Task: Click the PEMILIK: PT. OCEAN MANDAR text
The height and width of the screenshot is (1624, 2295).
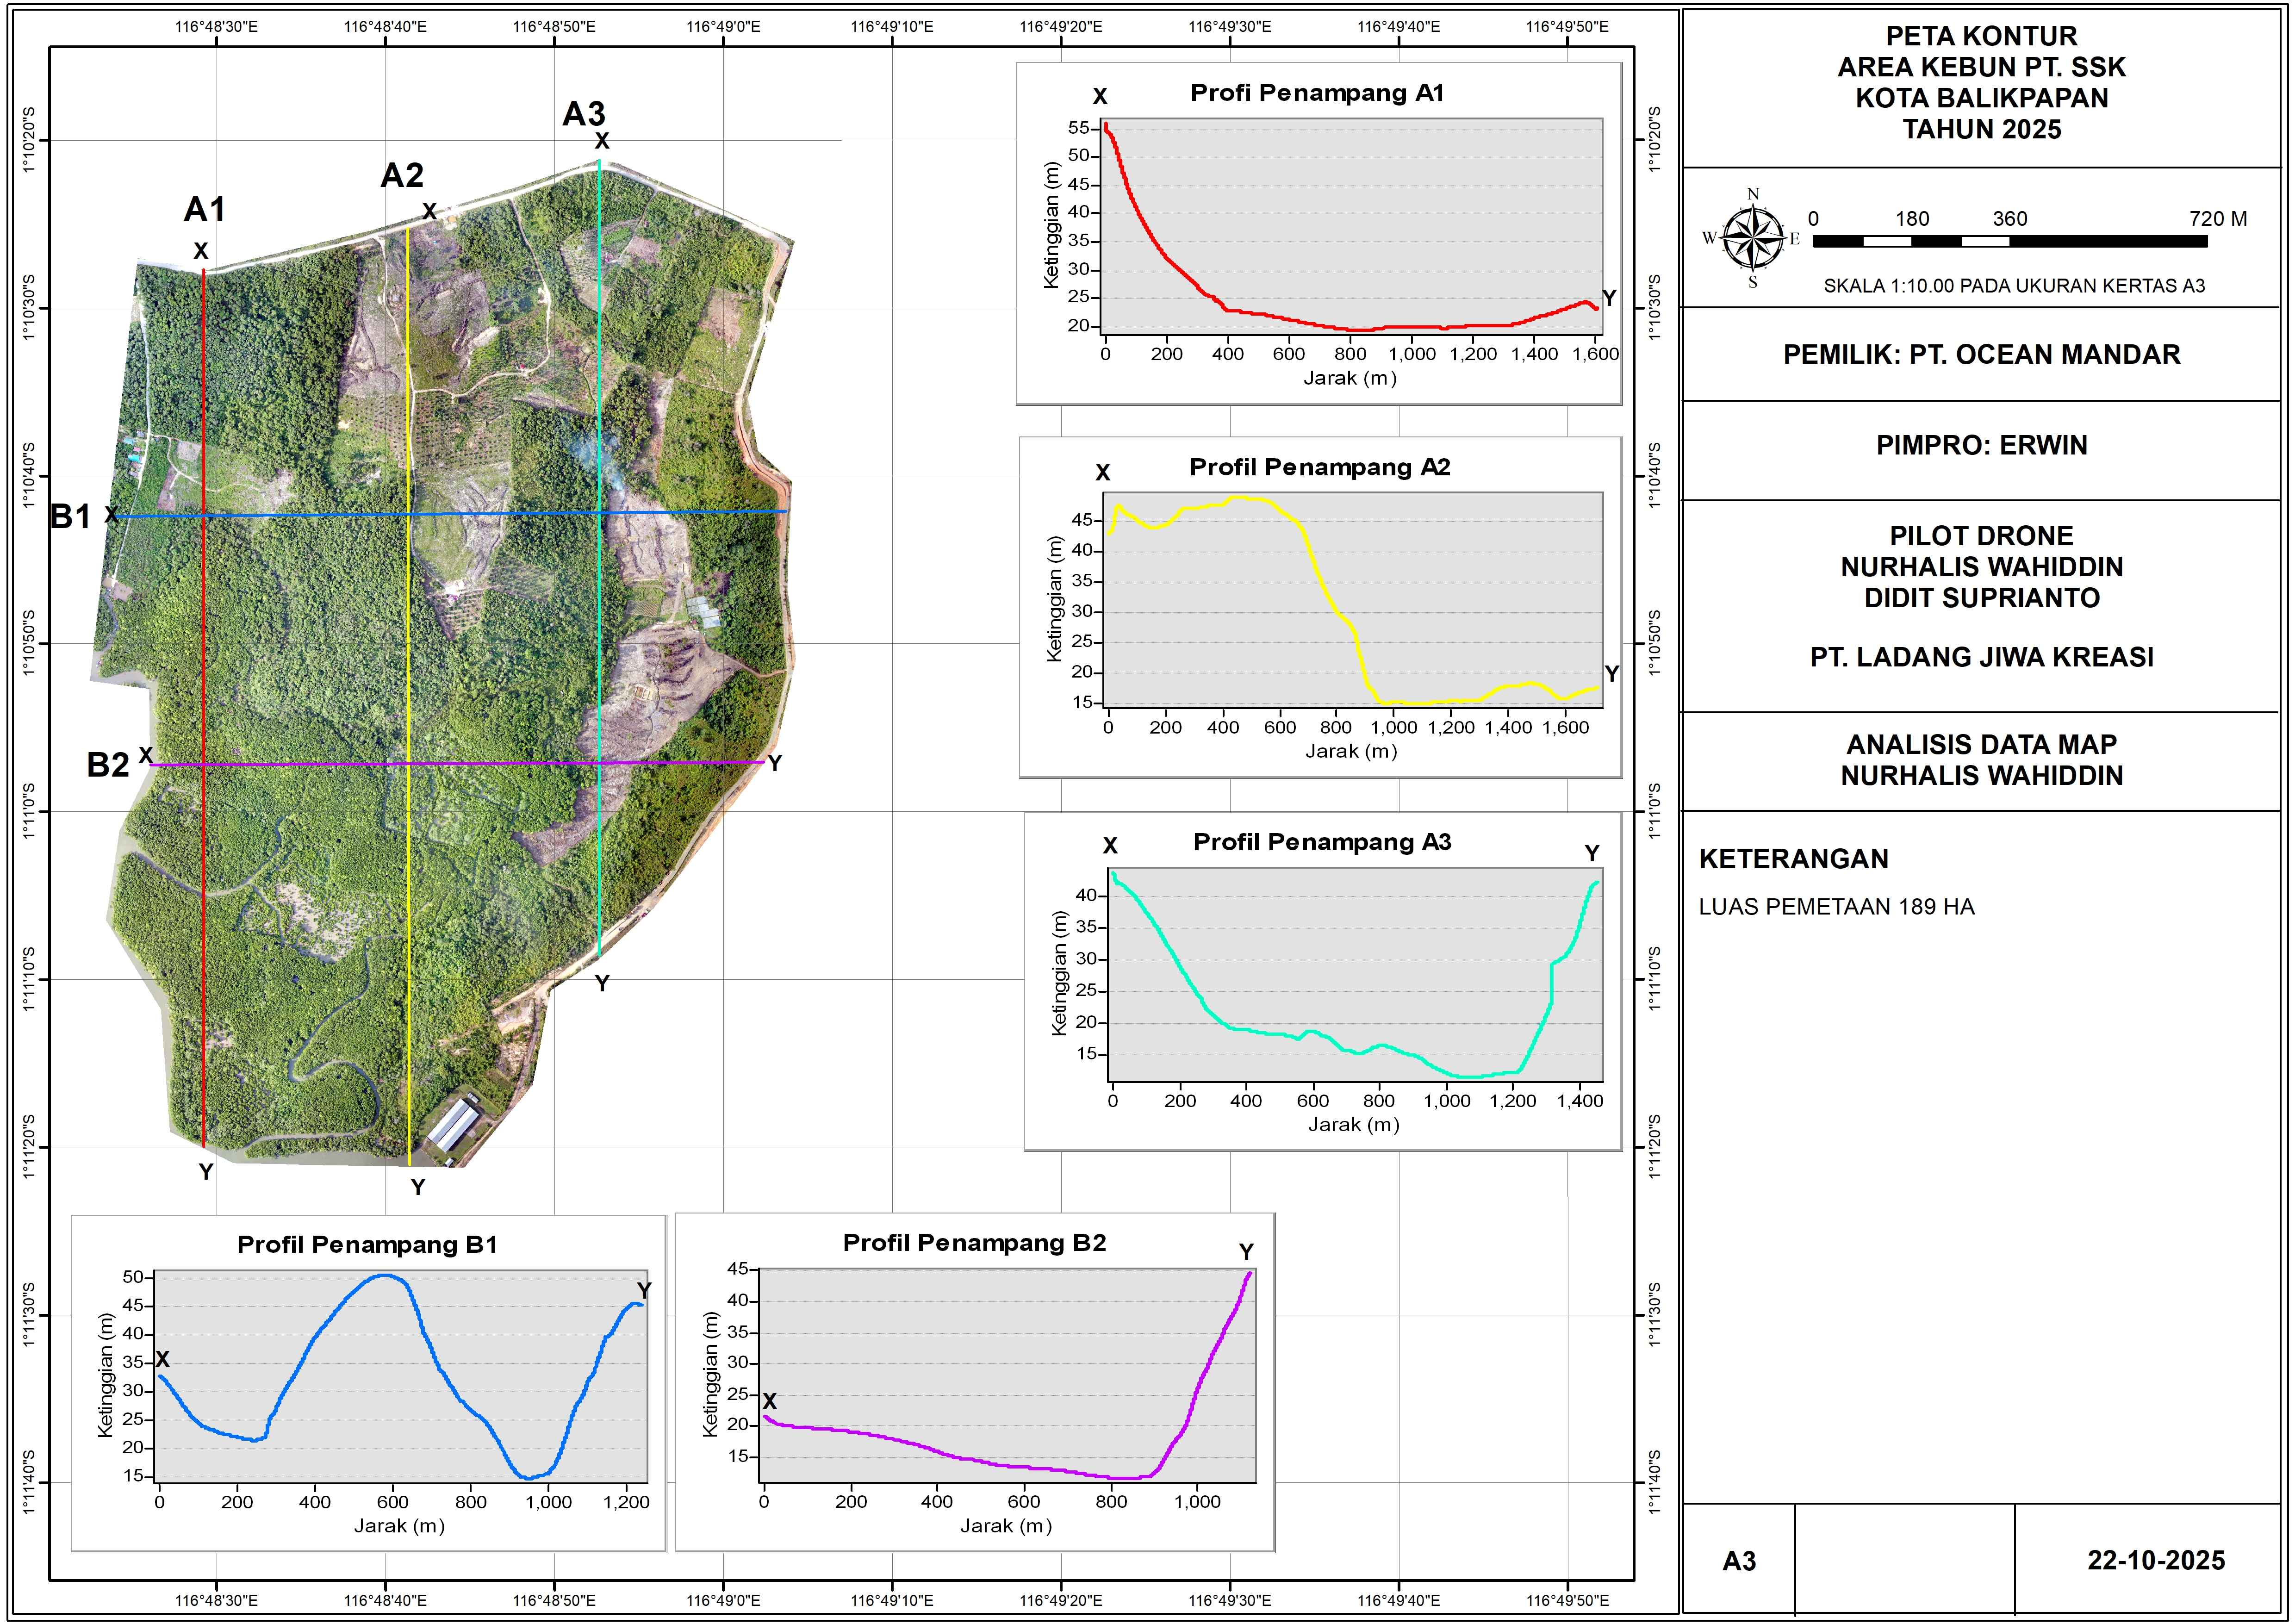Action: tap(1981, 355)
